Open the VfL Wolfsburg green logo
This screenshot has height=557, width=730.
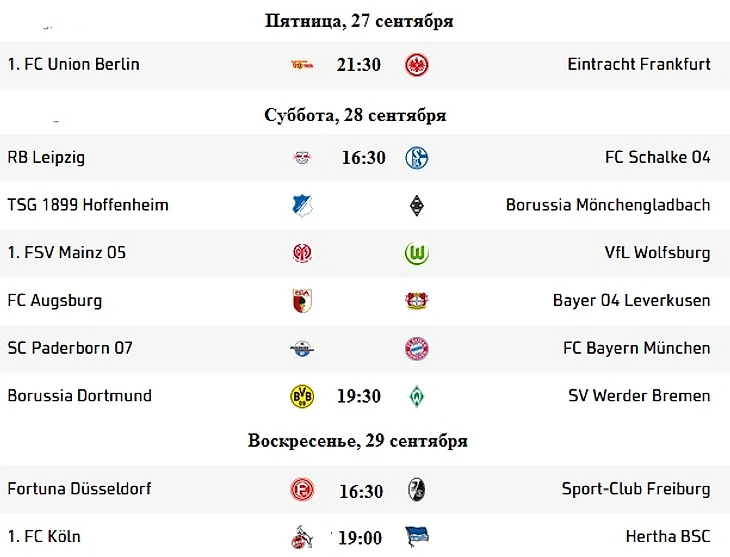417,253
